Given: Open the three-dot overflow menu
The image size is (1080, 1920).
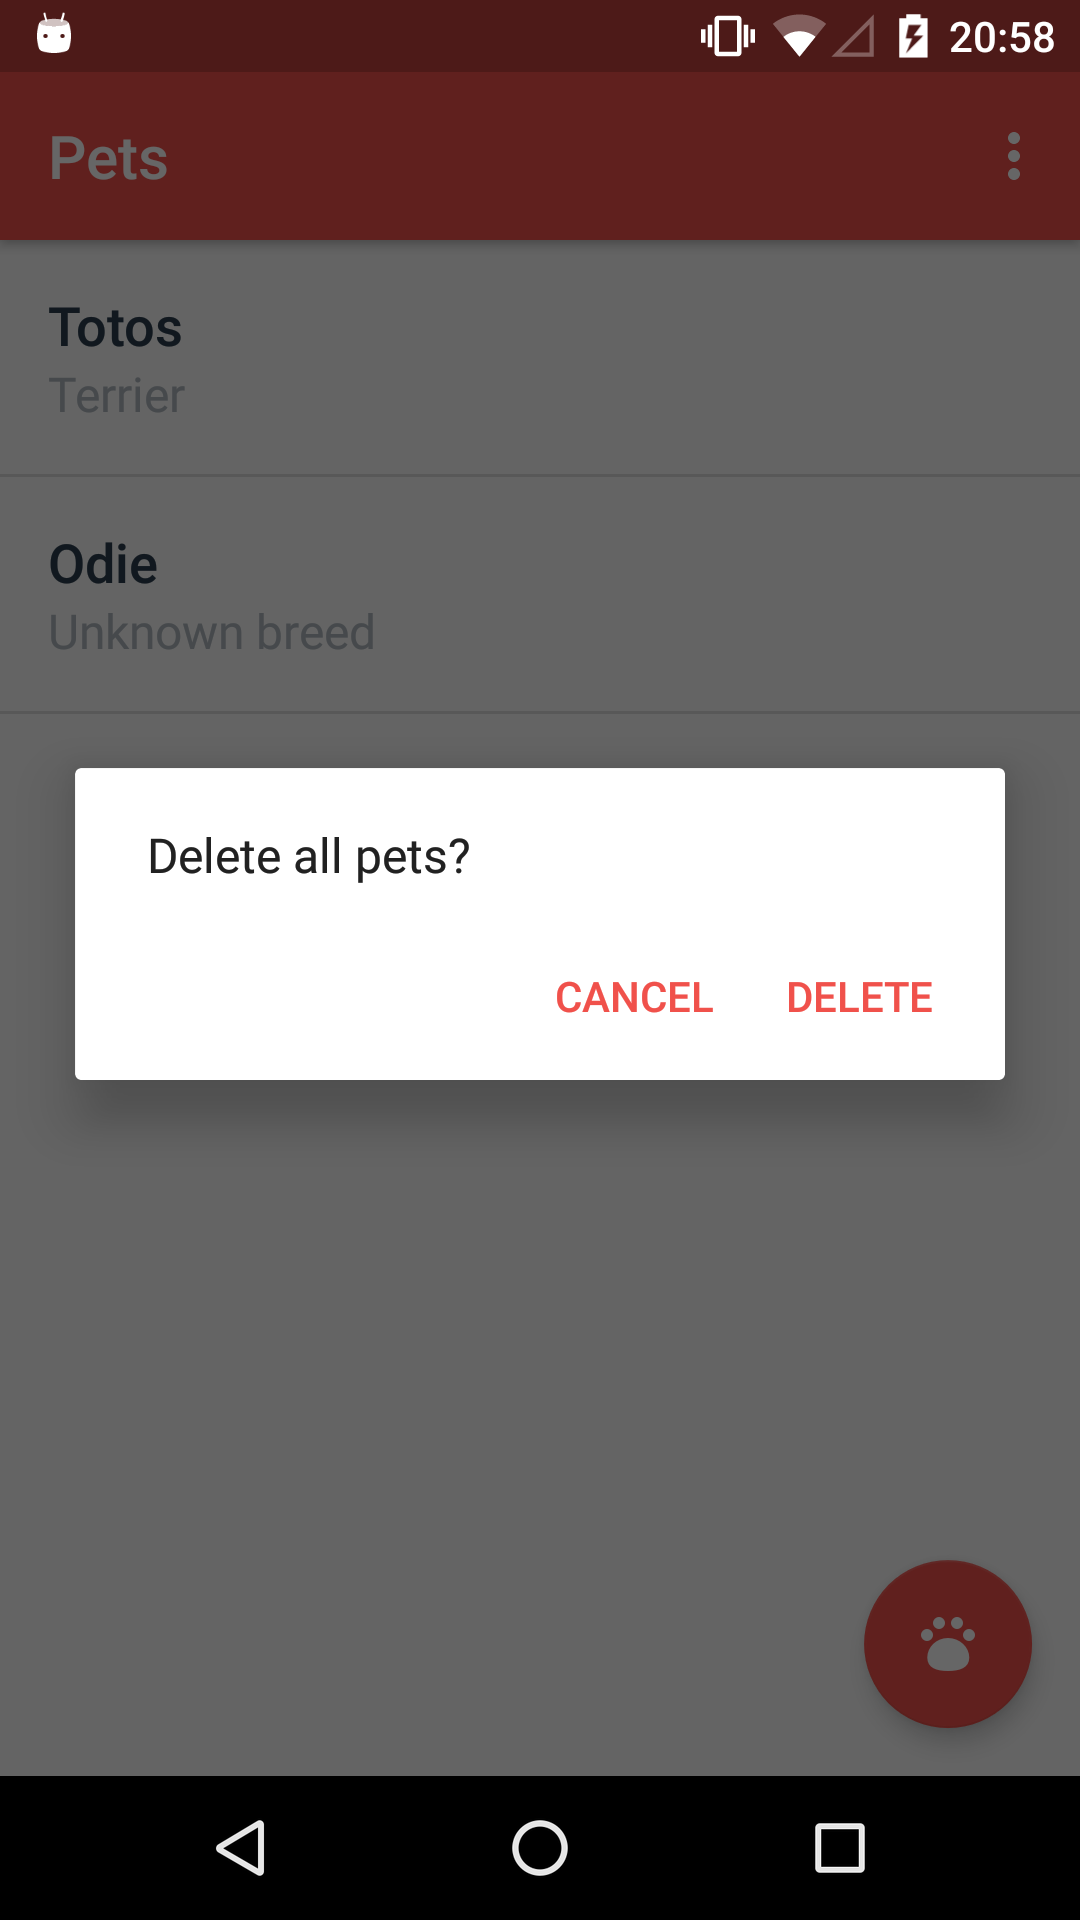Looking at the screenshot, I should pos(1014,156).
